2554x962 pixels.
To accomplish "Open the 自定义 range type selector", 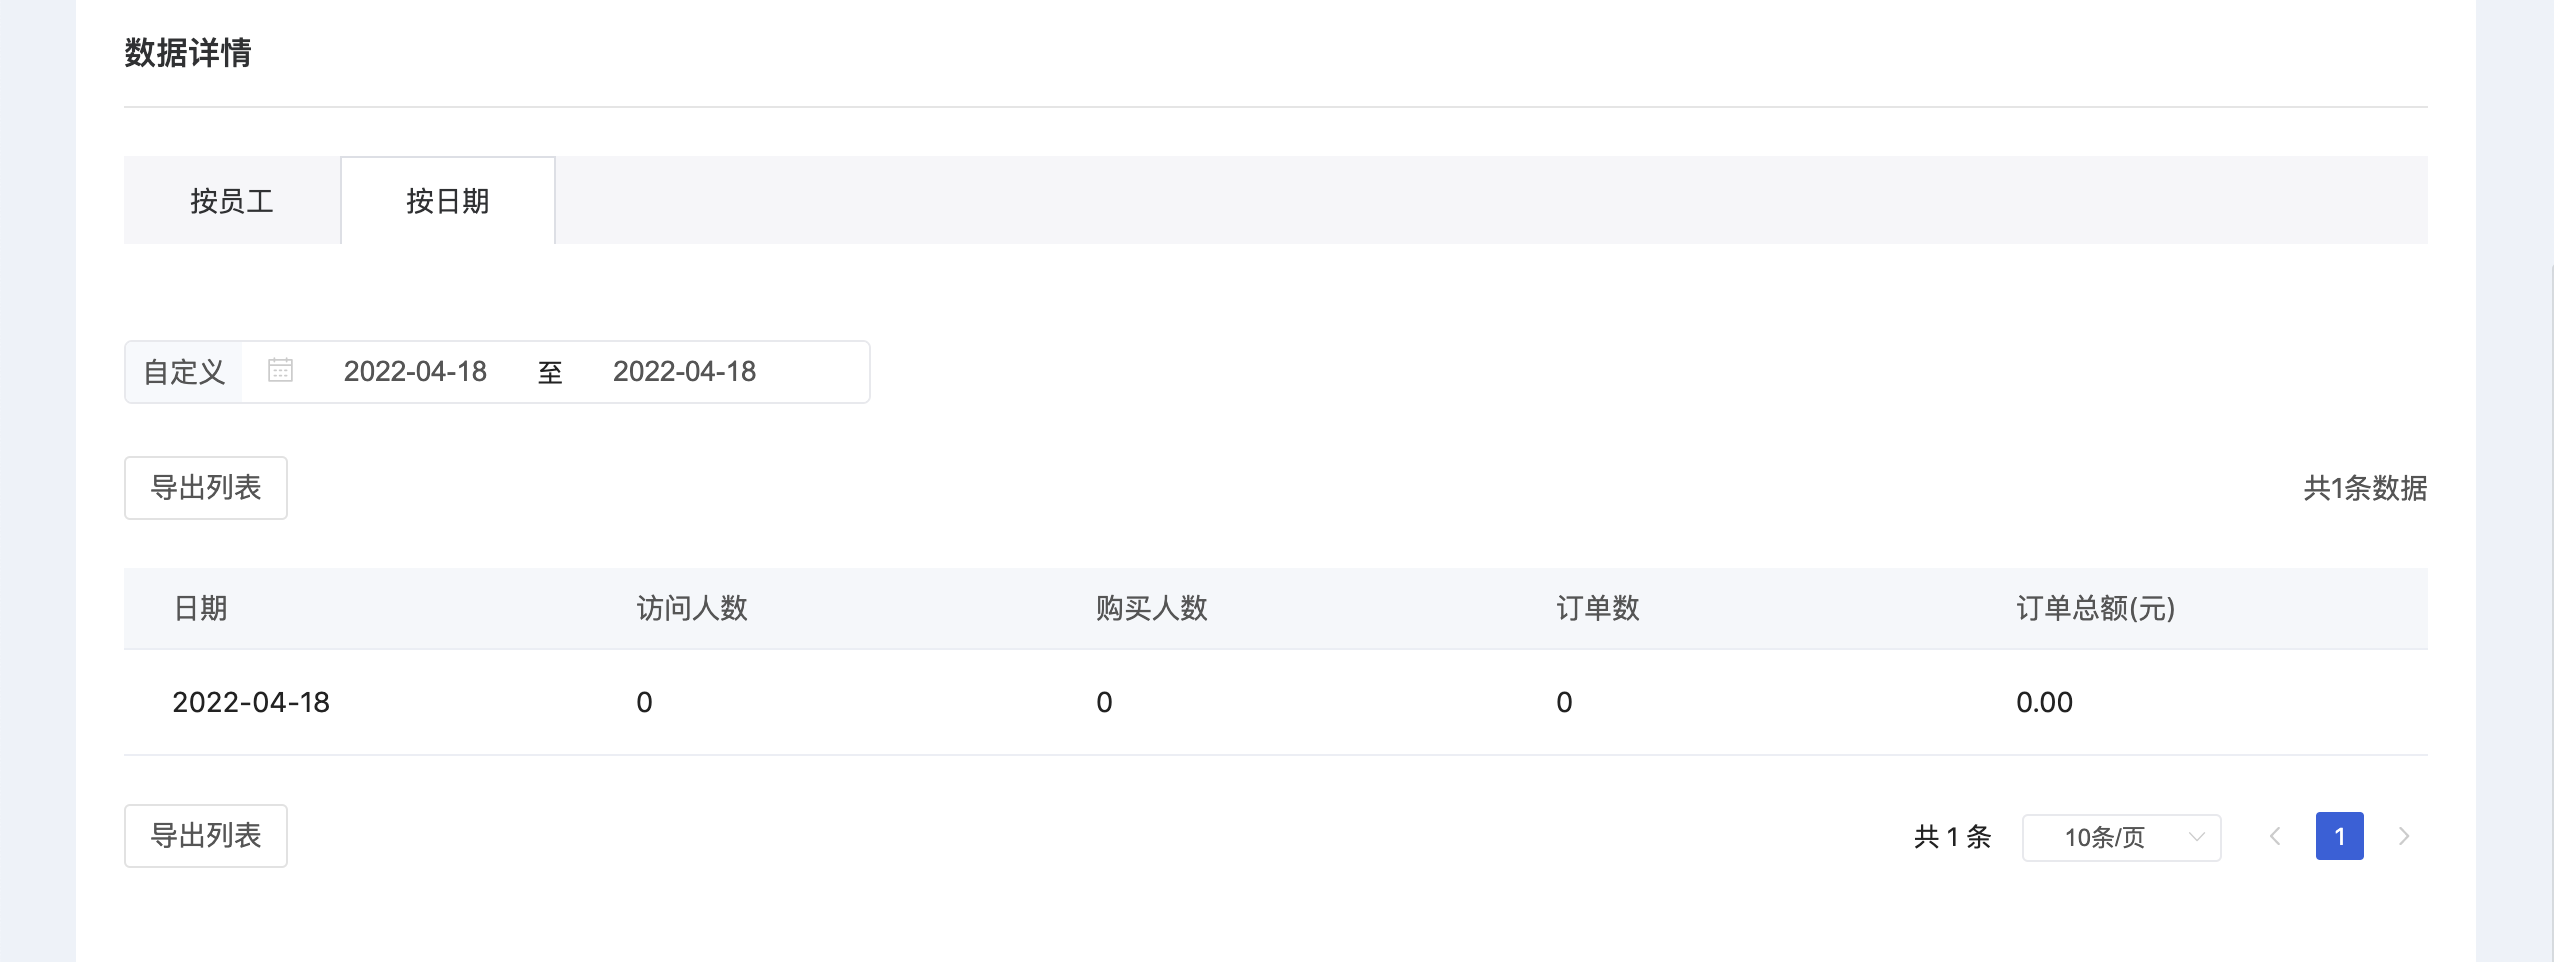I will [184, 372].
